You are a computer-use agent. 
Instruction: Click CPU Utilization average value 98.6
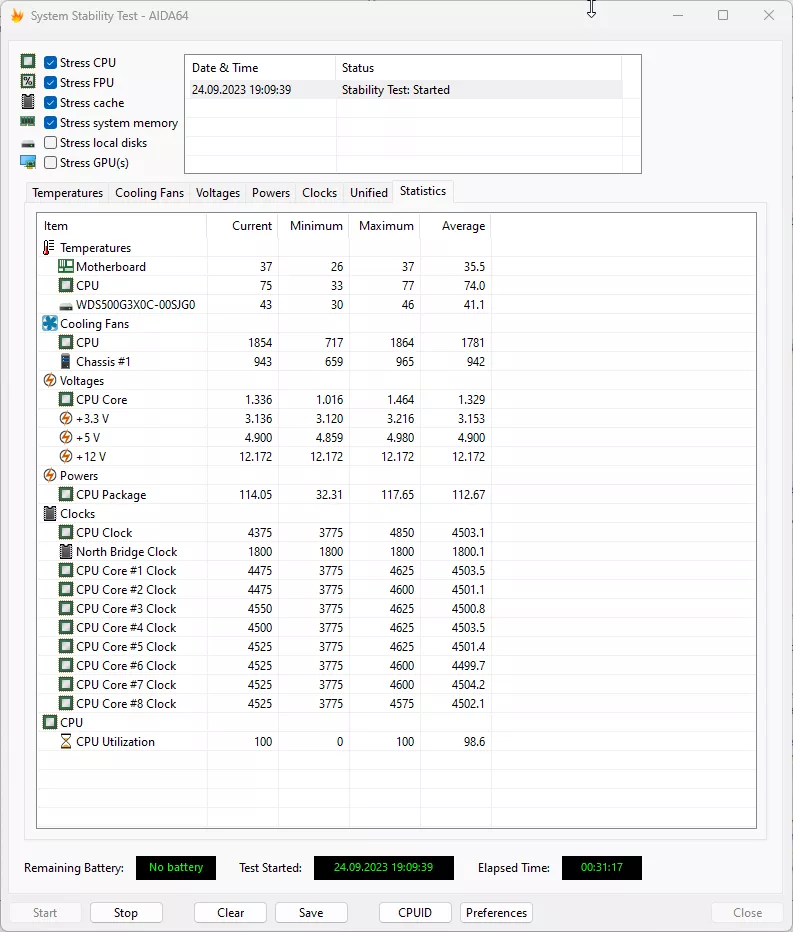click(x=474, y=742)
